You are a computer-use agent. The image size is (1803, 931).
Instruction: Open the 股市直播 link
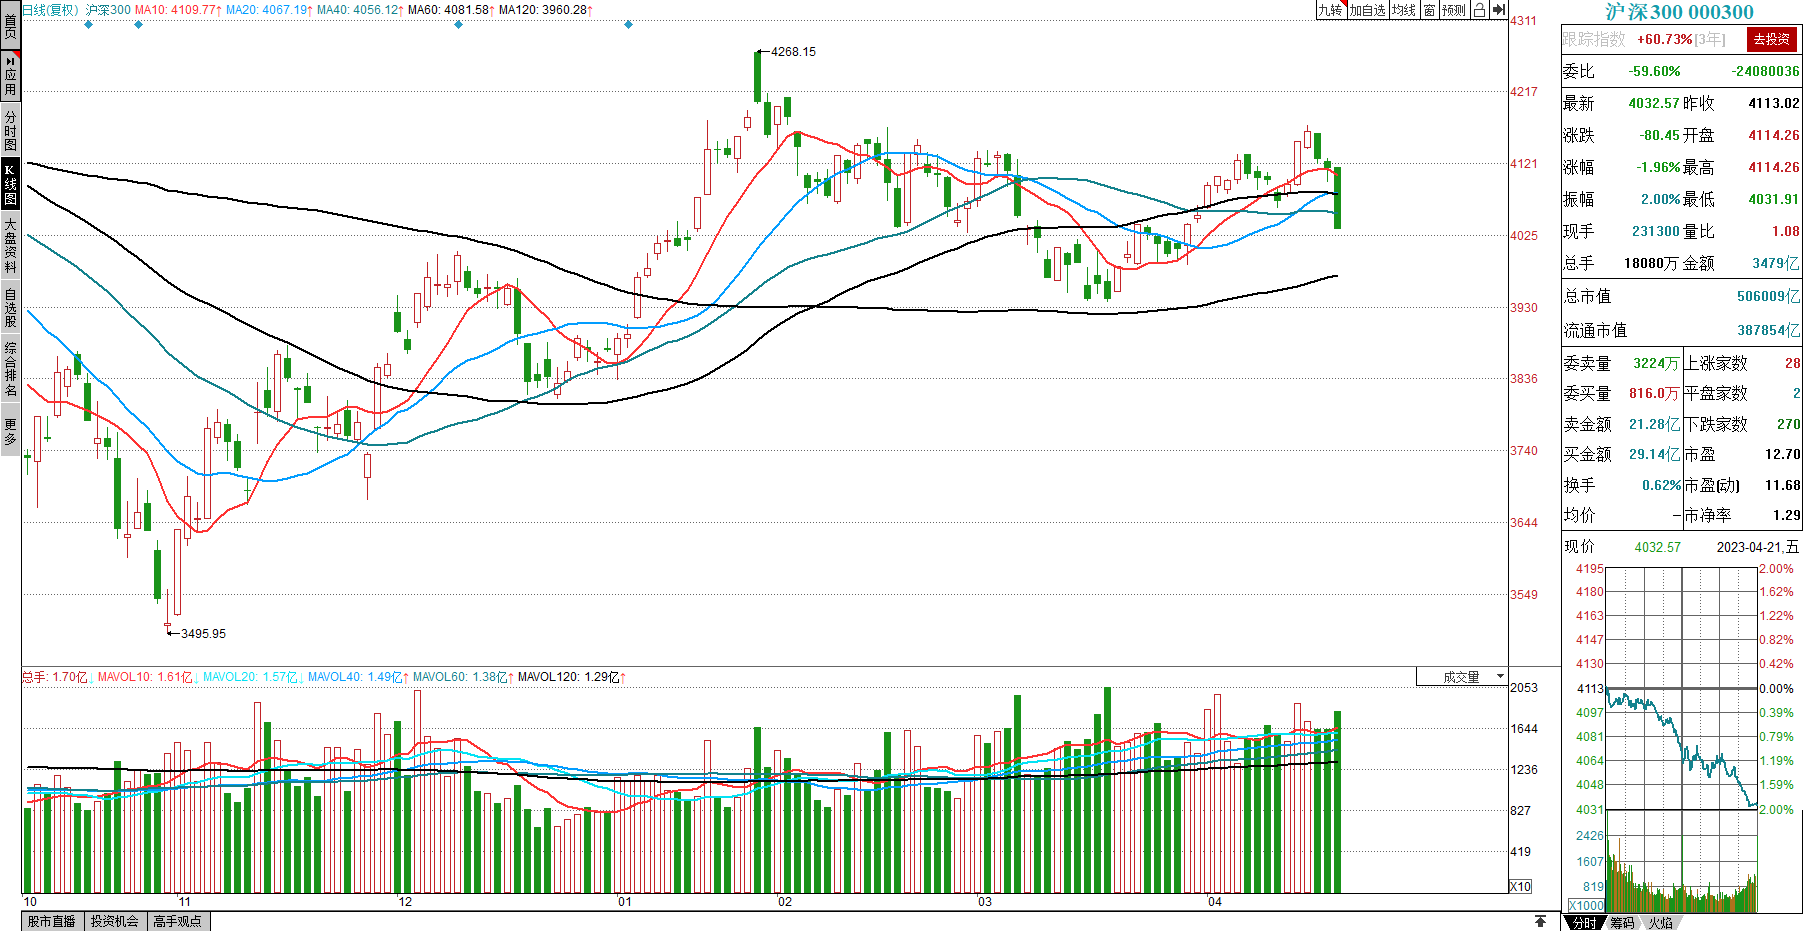[x=52, y=921]
